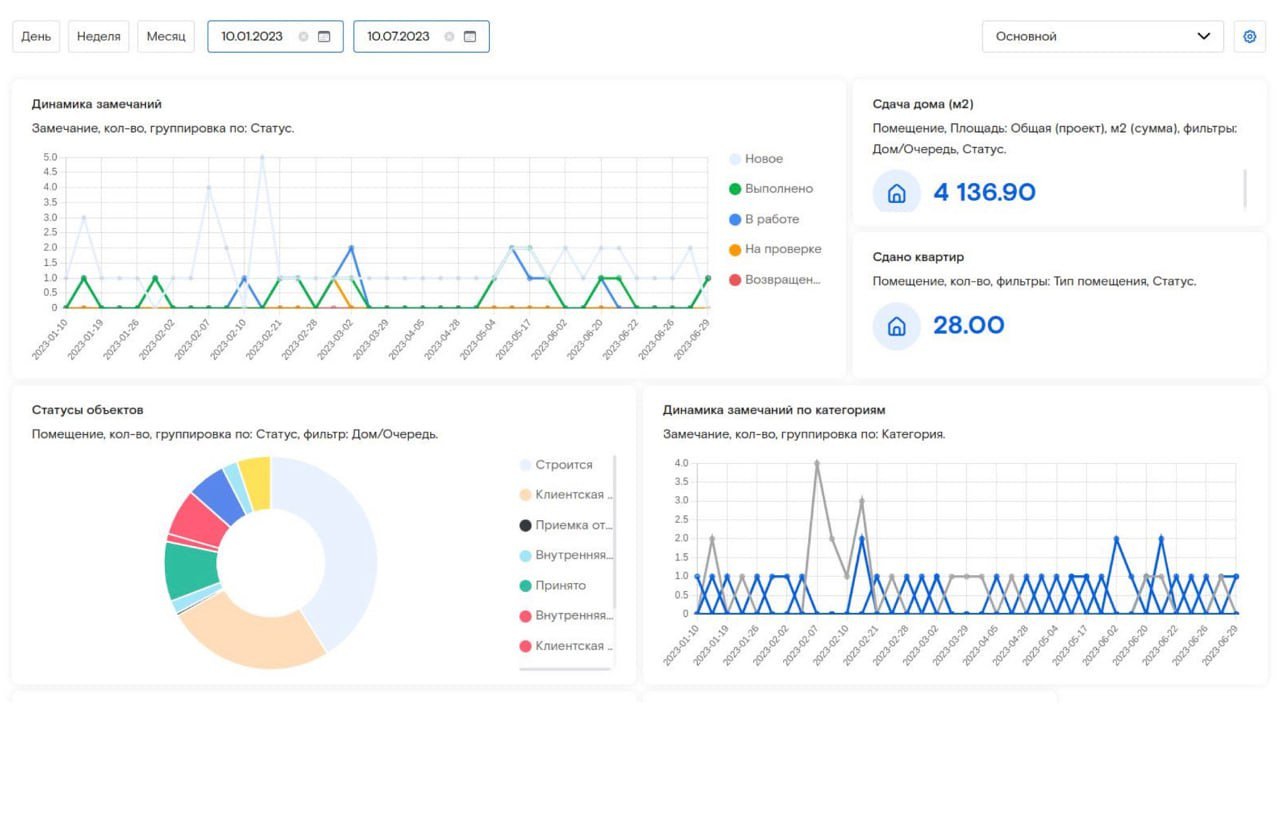The width and height of the screenshot is (1280, 832).
Task: Click the Приемка от... legend item
Action: (x=573, y=525)
